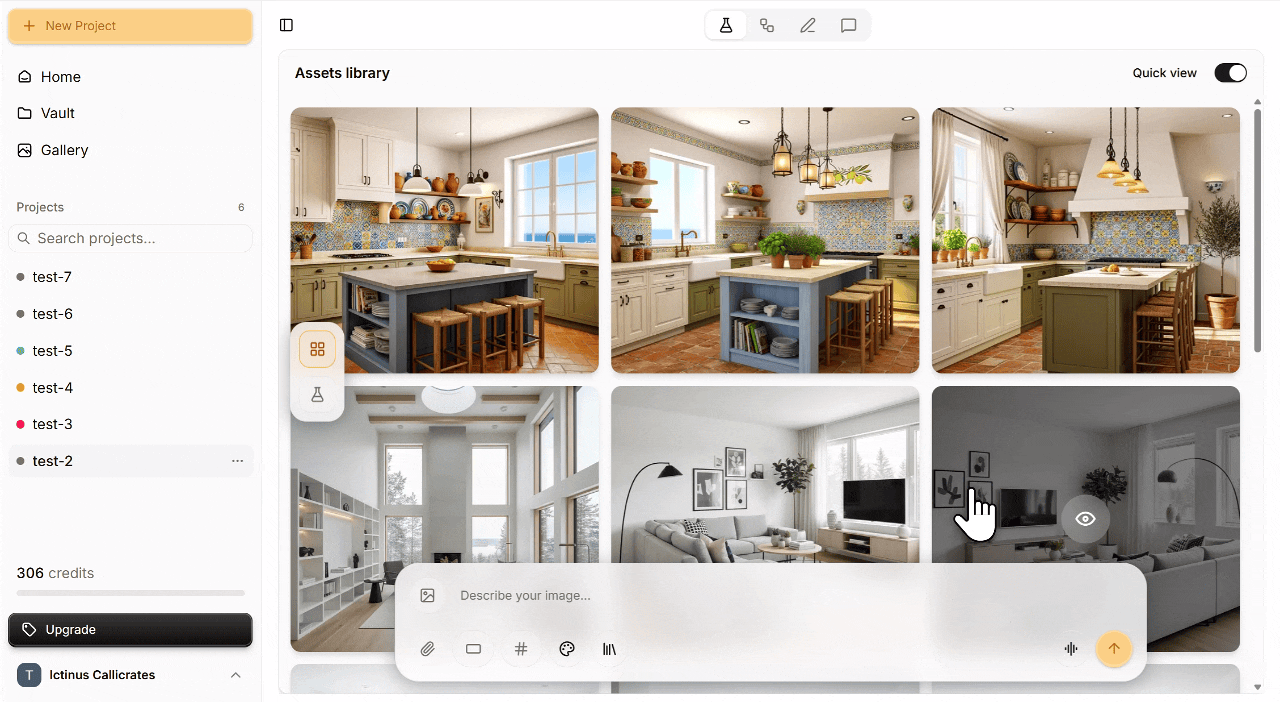The width and height of the screenshot is (1280, 702).
Task: Open the color palette icon
Action: pos(567,649)
